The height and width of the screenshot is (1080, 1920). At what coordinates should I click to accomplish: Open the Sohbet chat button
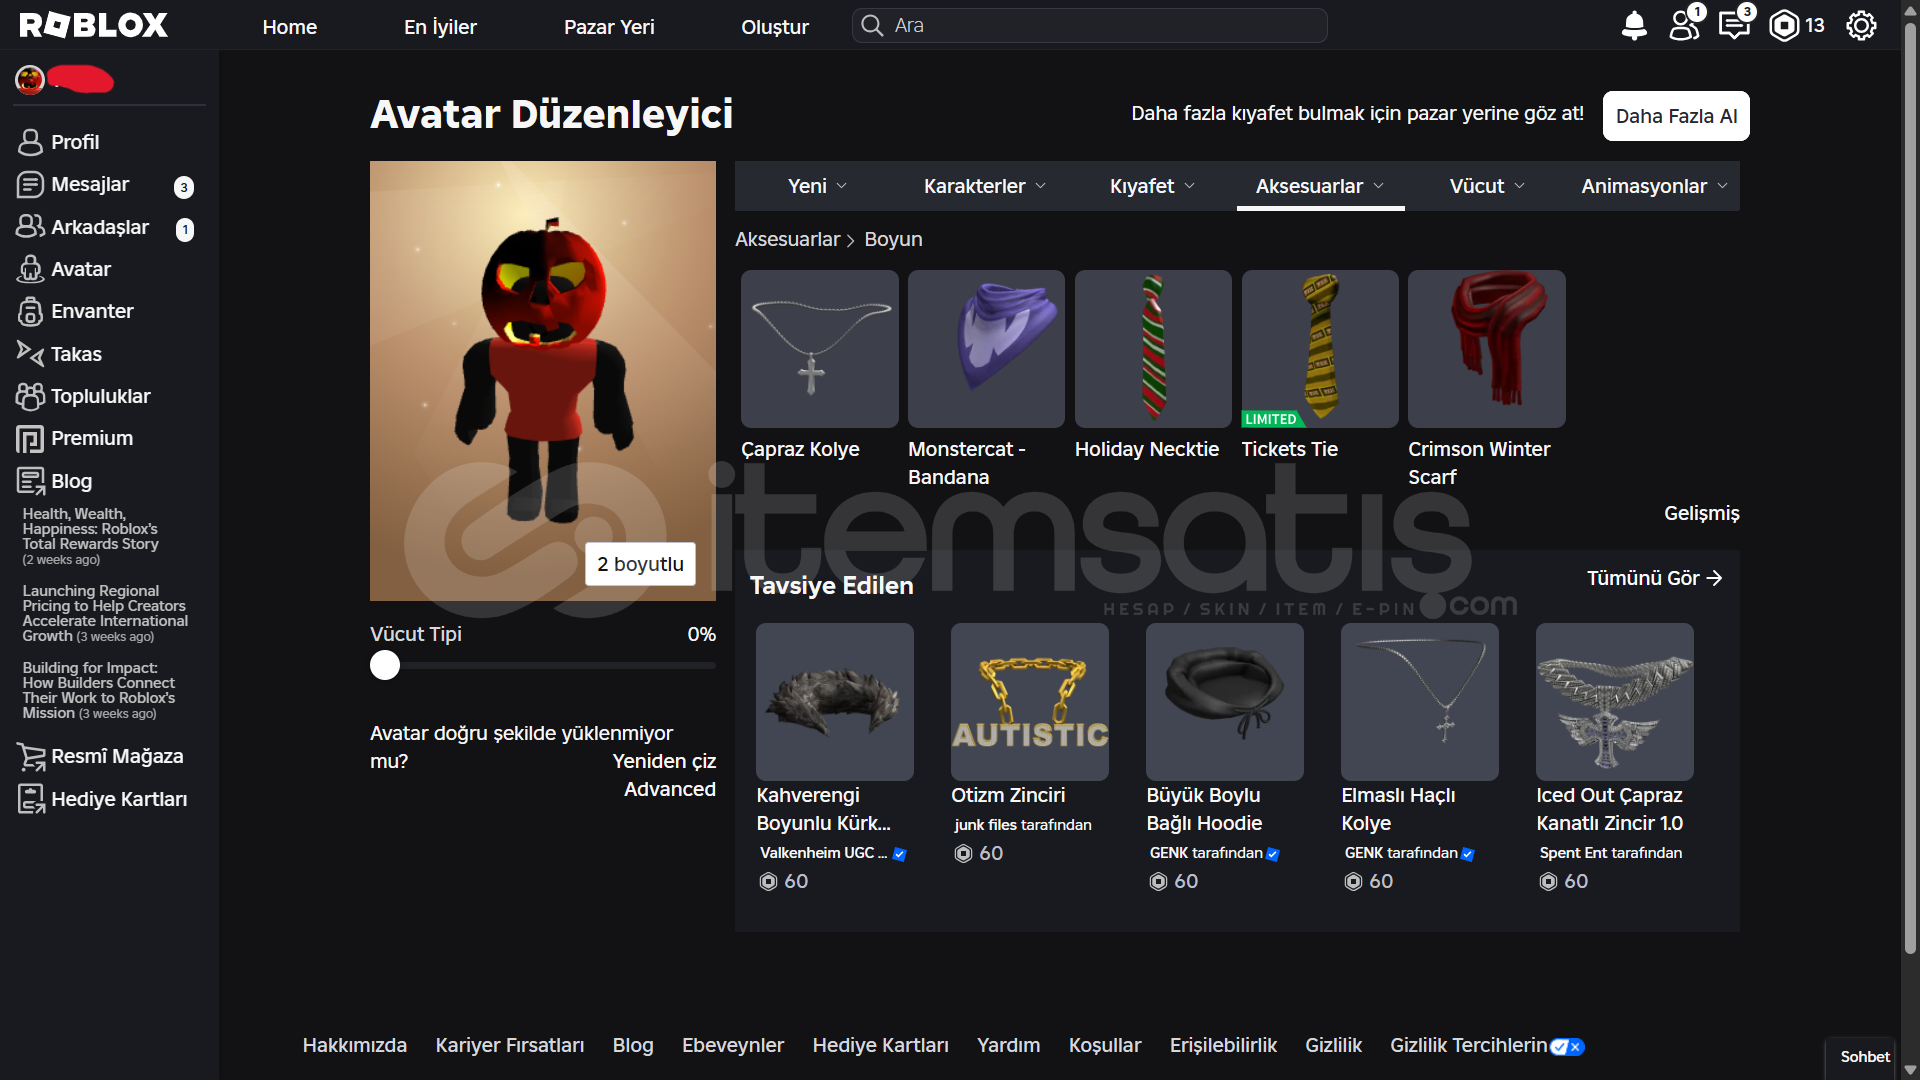(1864, 1057)
